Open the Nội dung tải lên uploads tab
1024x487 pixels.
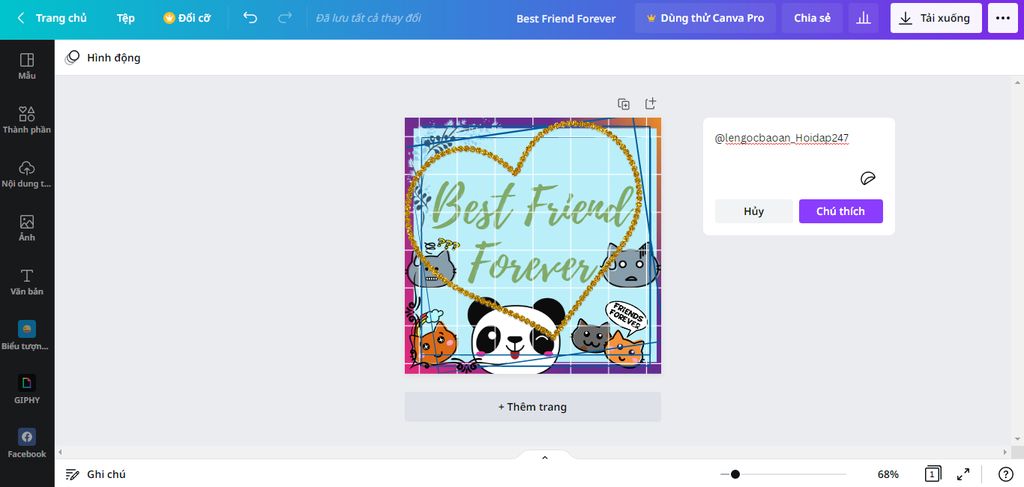coord(27,174)
